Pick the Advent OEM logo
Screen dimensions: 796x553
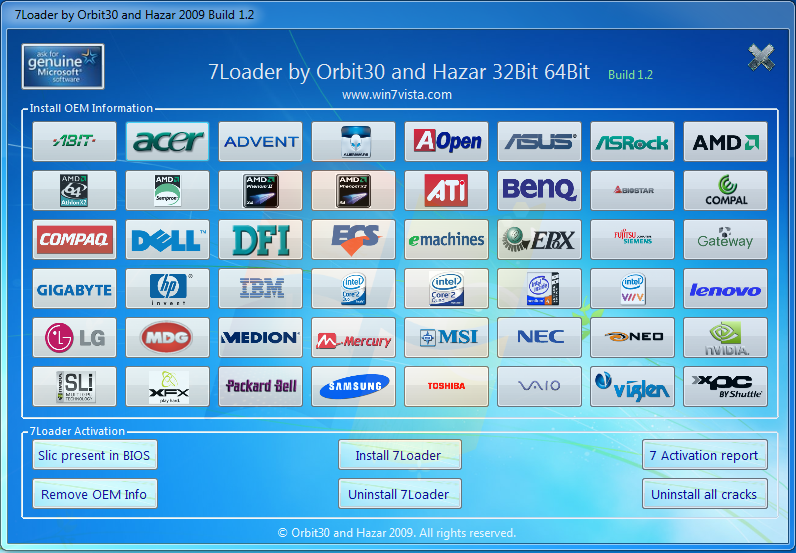coord(260,141)
